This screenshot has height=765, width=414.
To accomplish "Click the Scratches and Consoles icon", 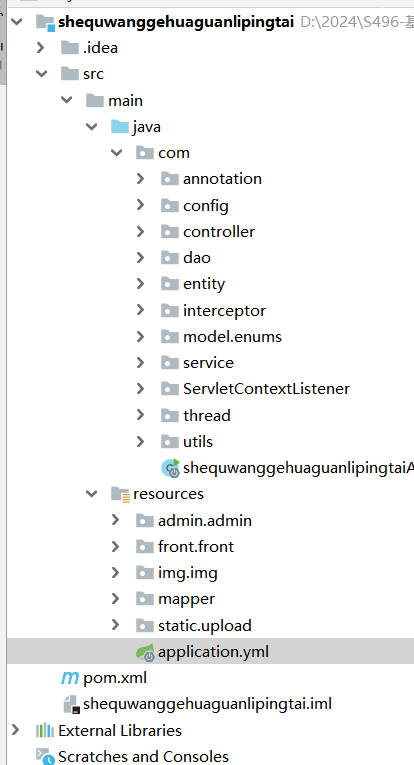I will coord(45,757).
